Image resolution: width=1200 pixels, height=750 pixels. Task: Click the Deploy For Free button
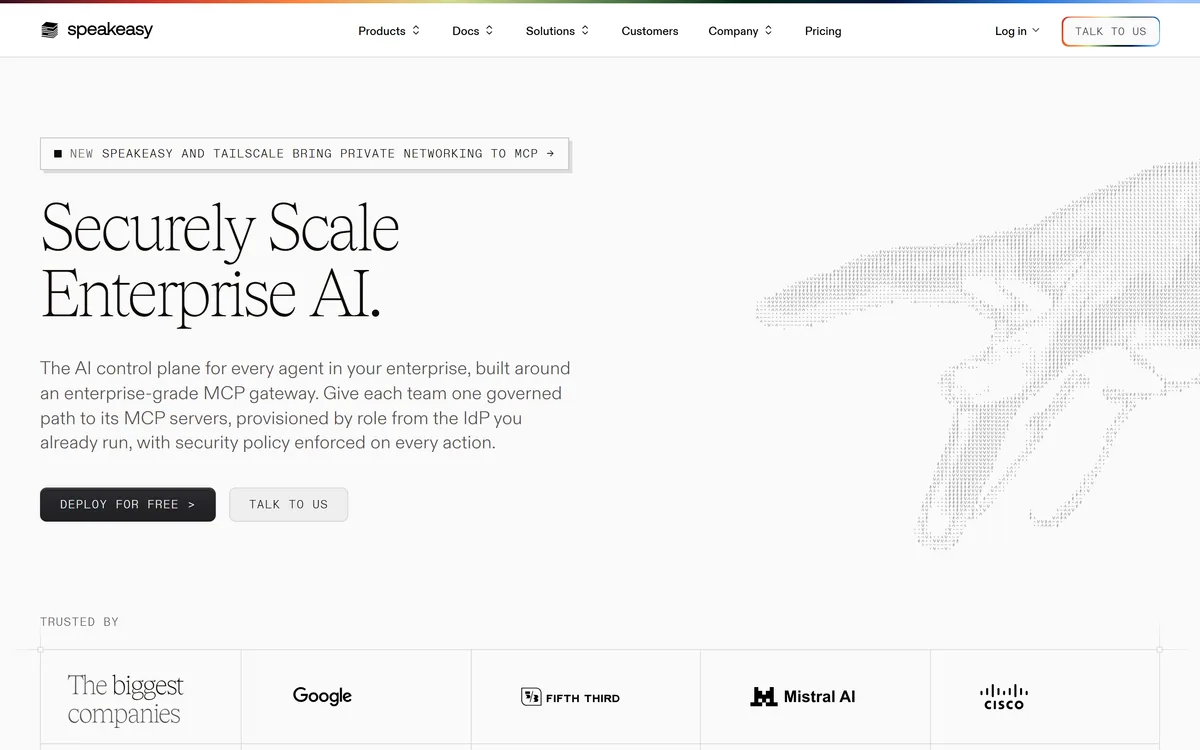click(x=128, y=504)
